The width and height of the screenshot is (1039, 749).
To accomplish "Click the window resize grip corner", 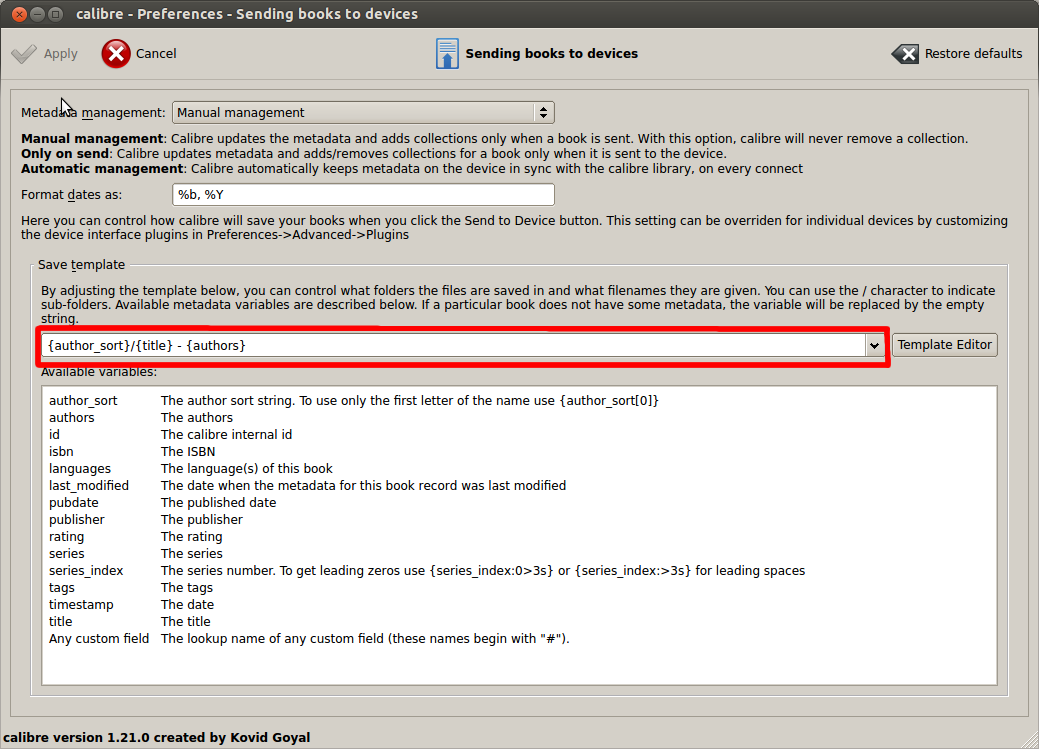I will click(1030, 740).
